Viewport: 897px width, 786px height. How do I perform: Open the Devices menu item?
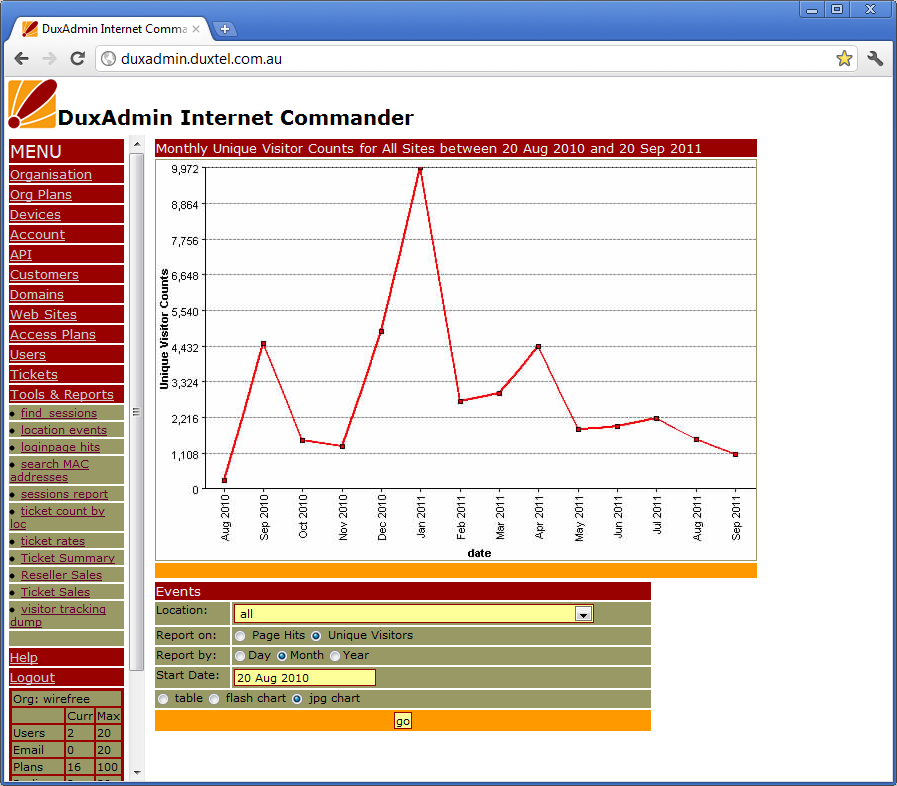point(35,215)
